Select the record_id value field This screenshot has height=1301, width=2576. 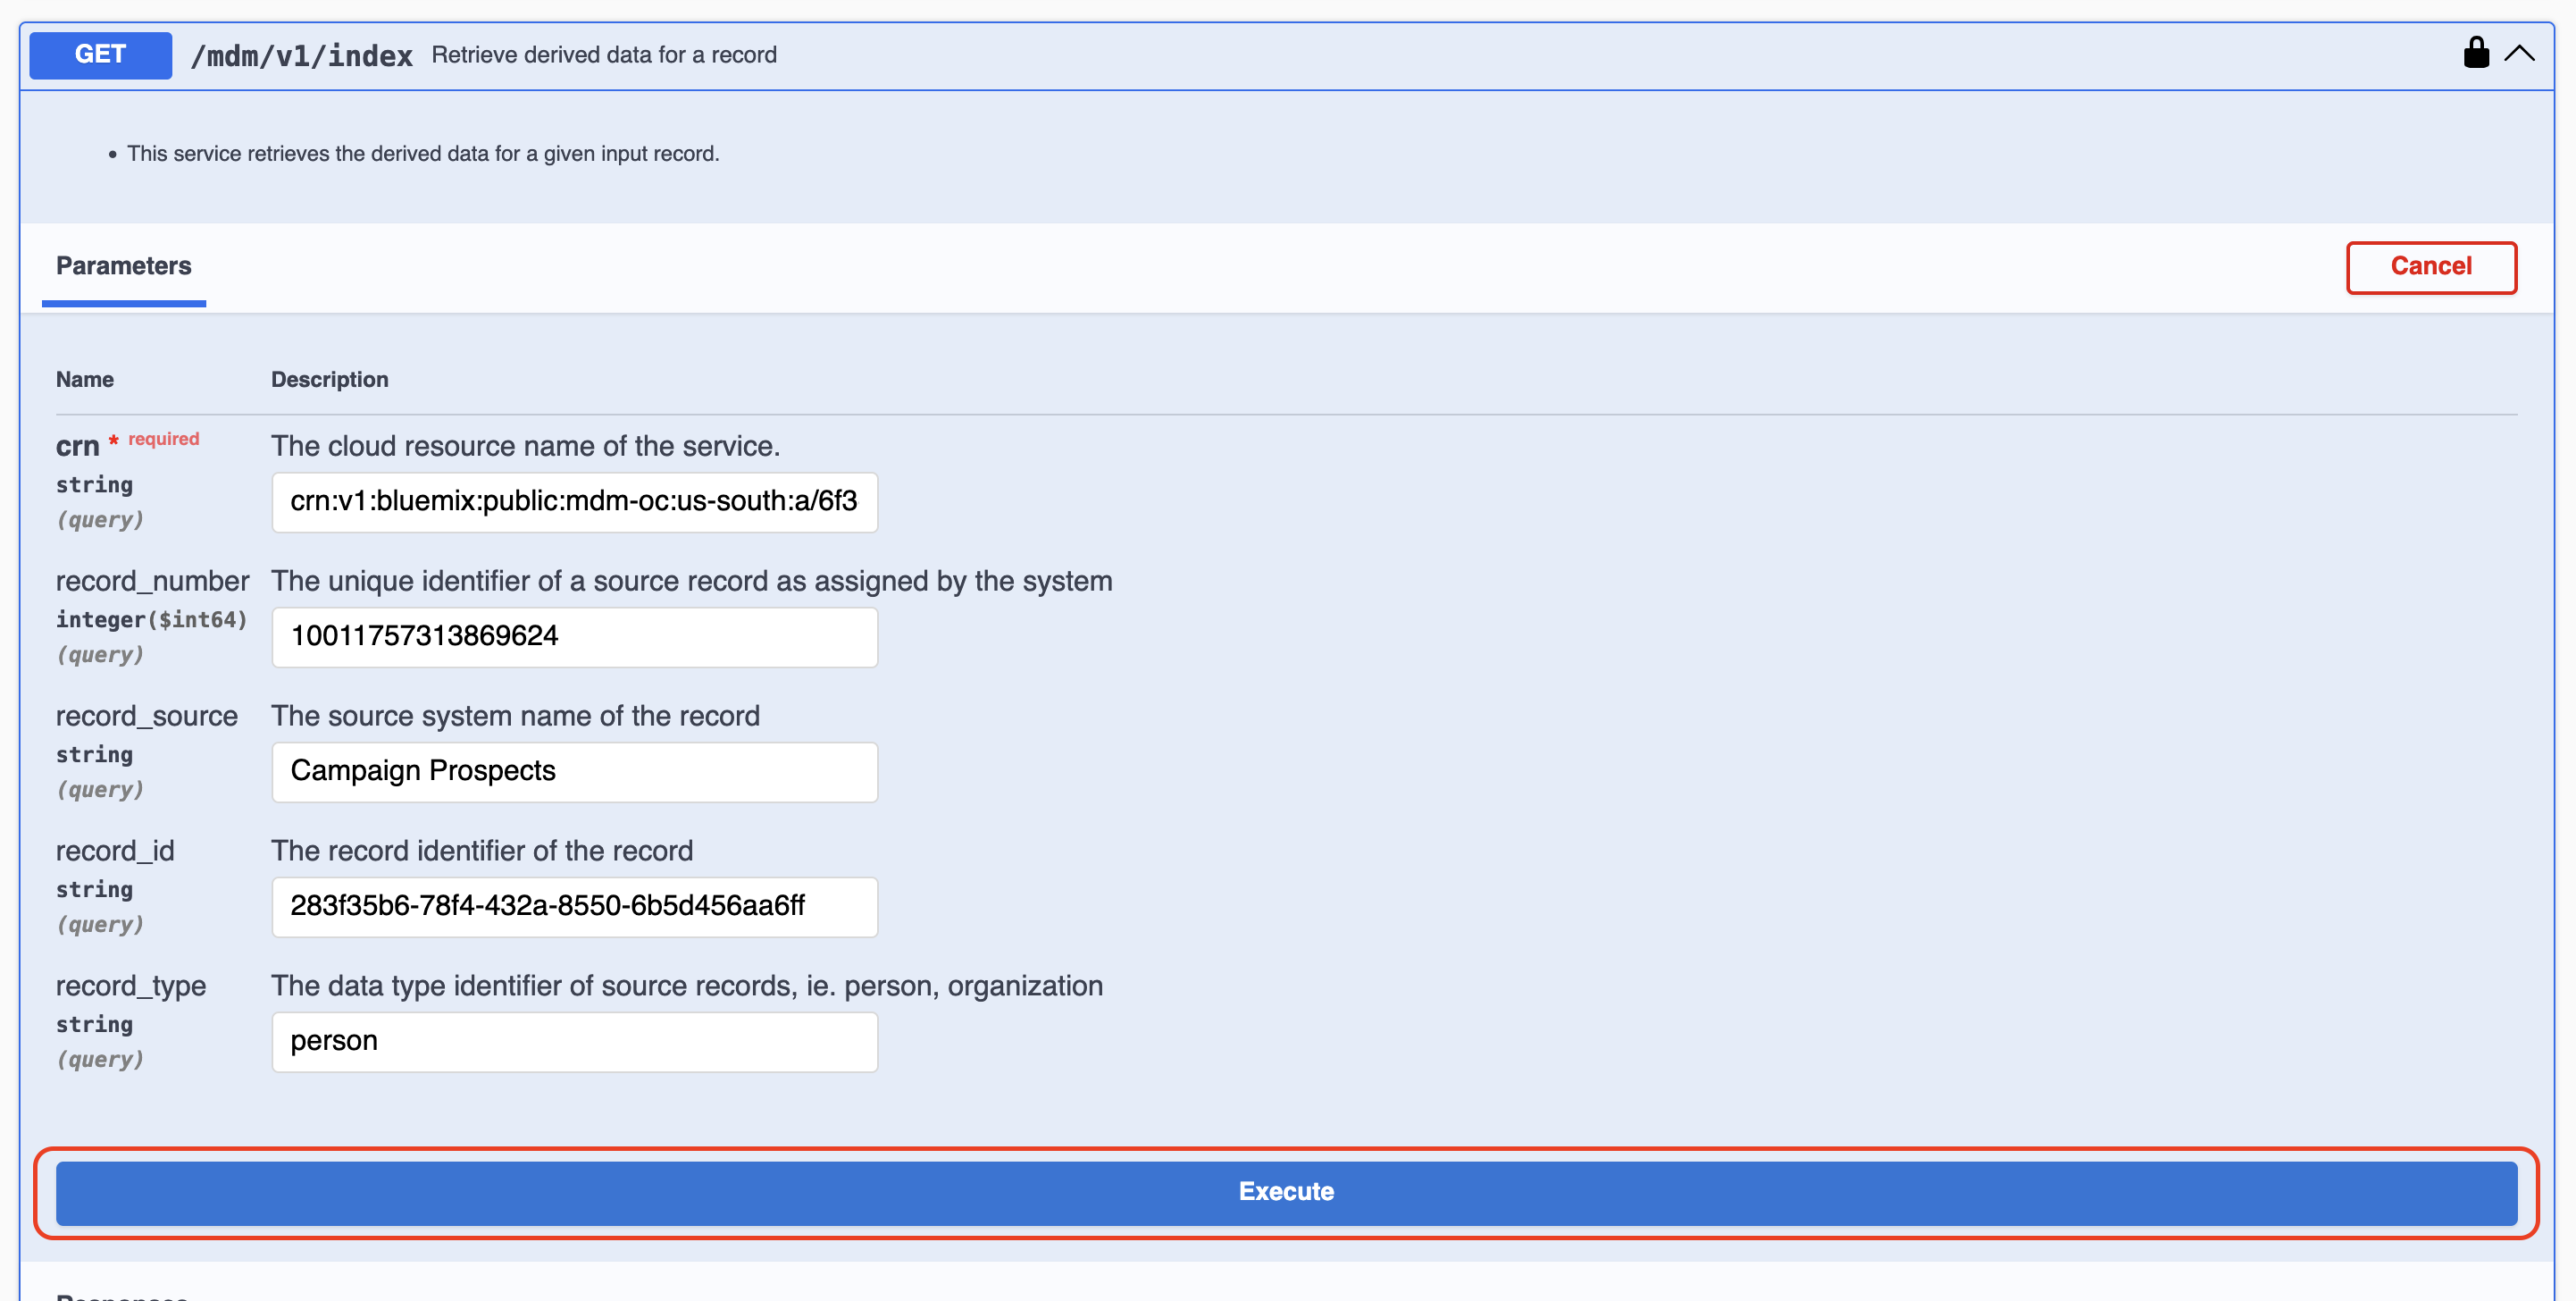pyautogui.click(x=574, y=907)
